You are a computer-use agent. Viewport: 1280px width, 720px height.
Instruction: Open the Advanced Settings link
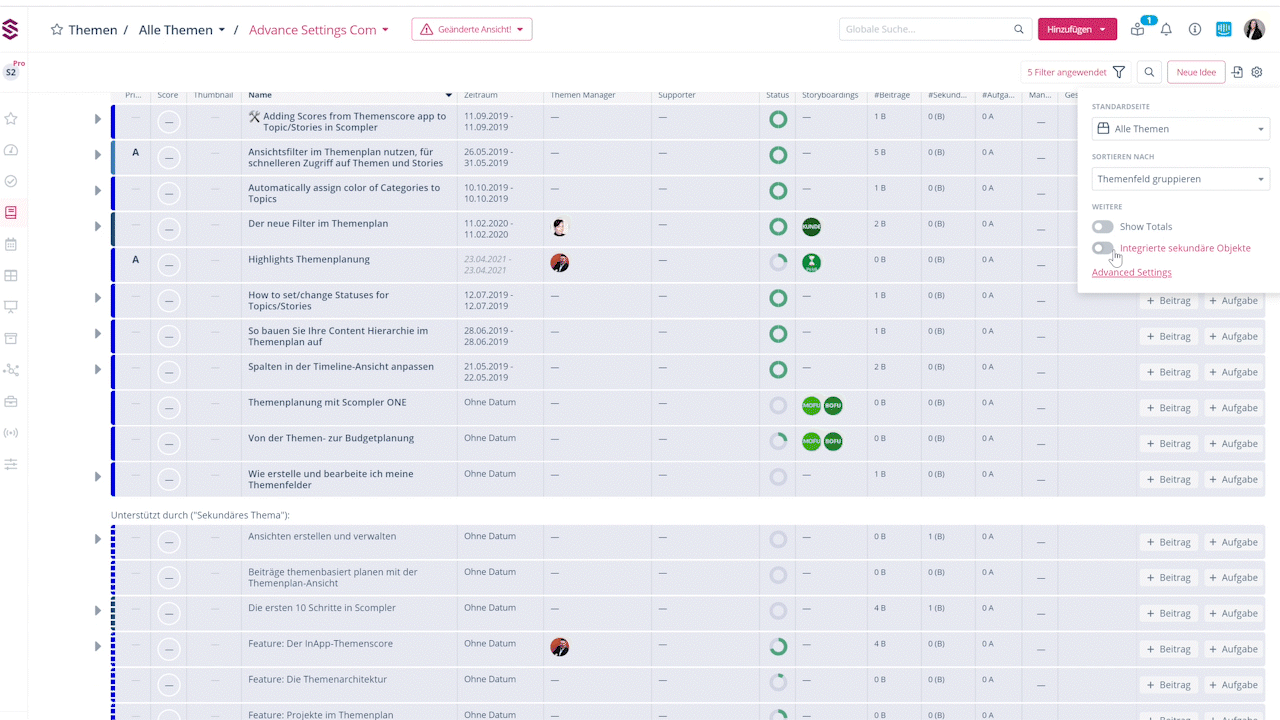click(x=1131, y=272)
